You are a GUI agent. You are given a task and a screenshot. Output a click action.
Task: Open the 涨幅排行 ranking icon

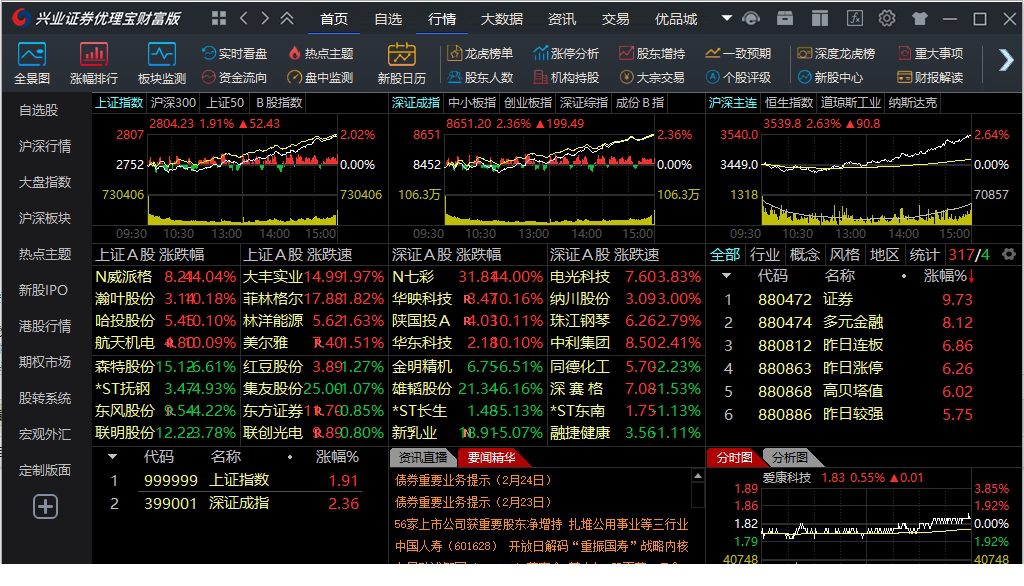click(x=93, y=63)
